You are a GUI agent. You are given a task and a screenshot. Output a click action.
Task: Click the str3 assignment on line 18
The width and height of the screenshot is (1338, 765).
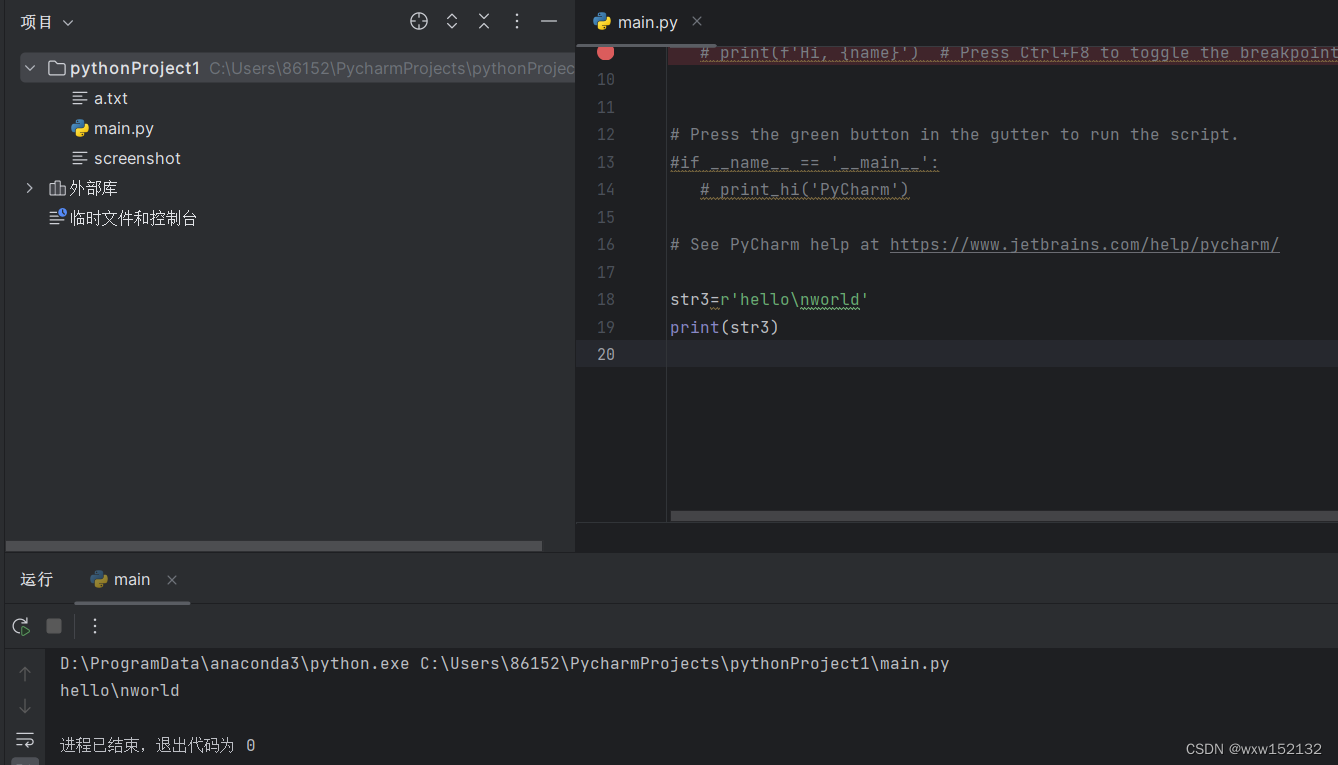tap(769, 299)
